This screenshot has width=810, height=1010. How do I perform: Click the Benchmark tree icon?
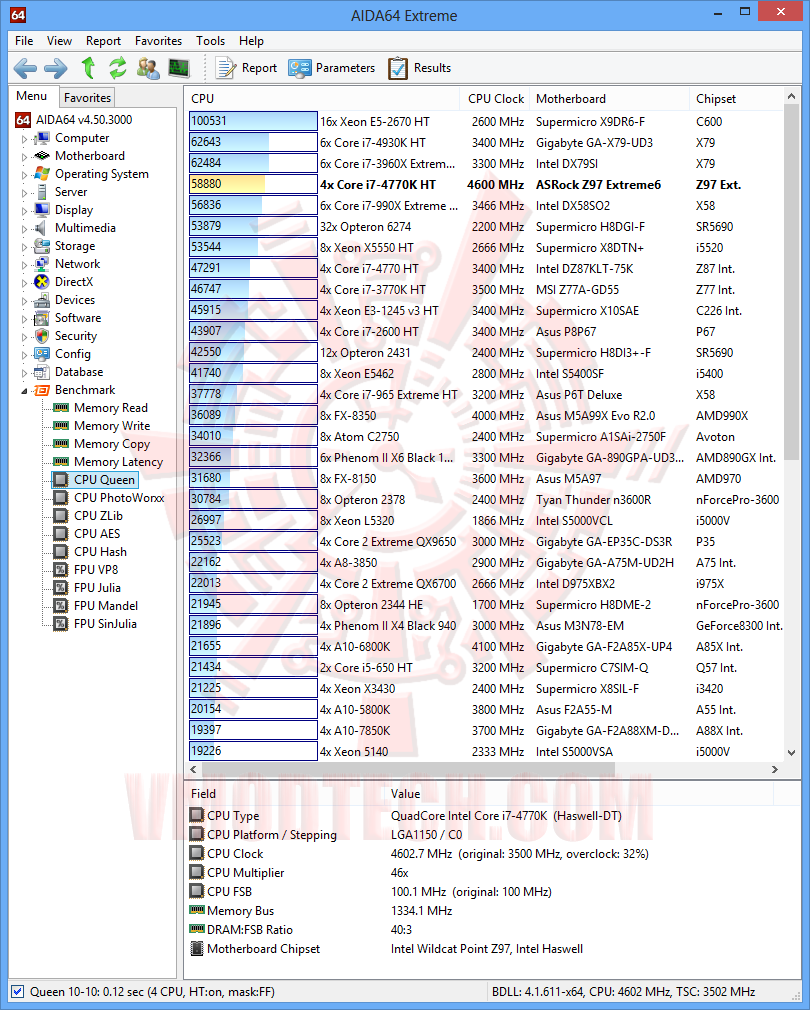42,390
